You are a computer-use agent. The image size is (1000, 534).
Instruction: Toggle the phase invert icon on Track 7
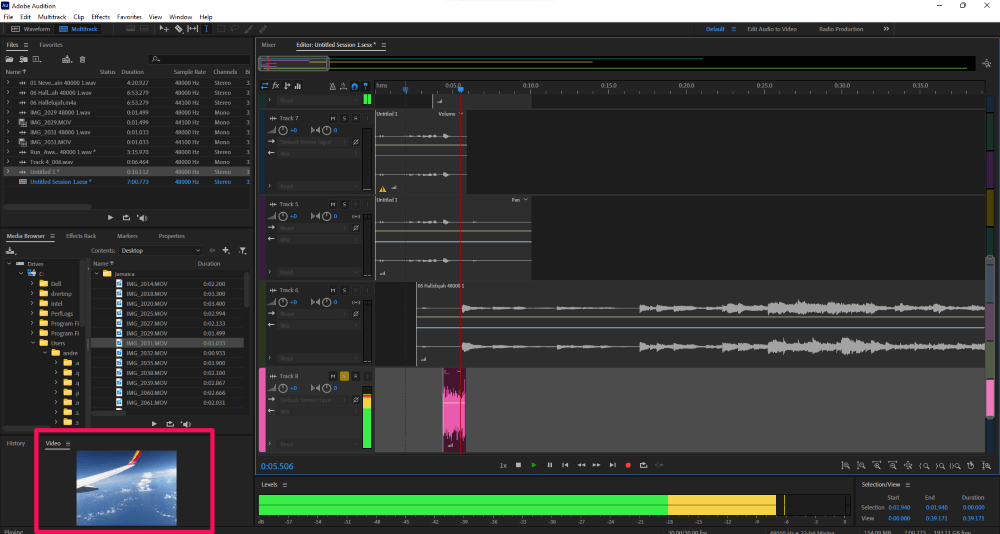356,142
